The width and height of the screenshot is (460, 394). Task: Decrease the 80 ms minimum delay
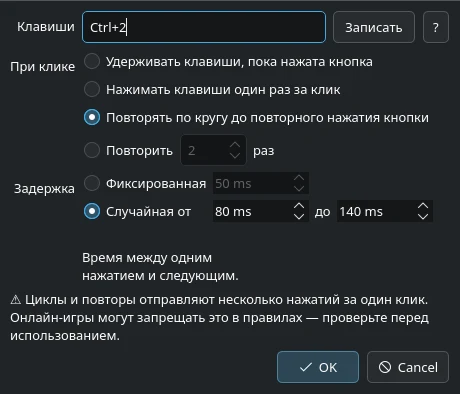coord(299,216)
